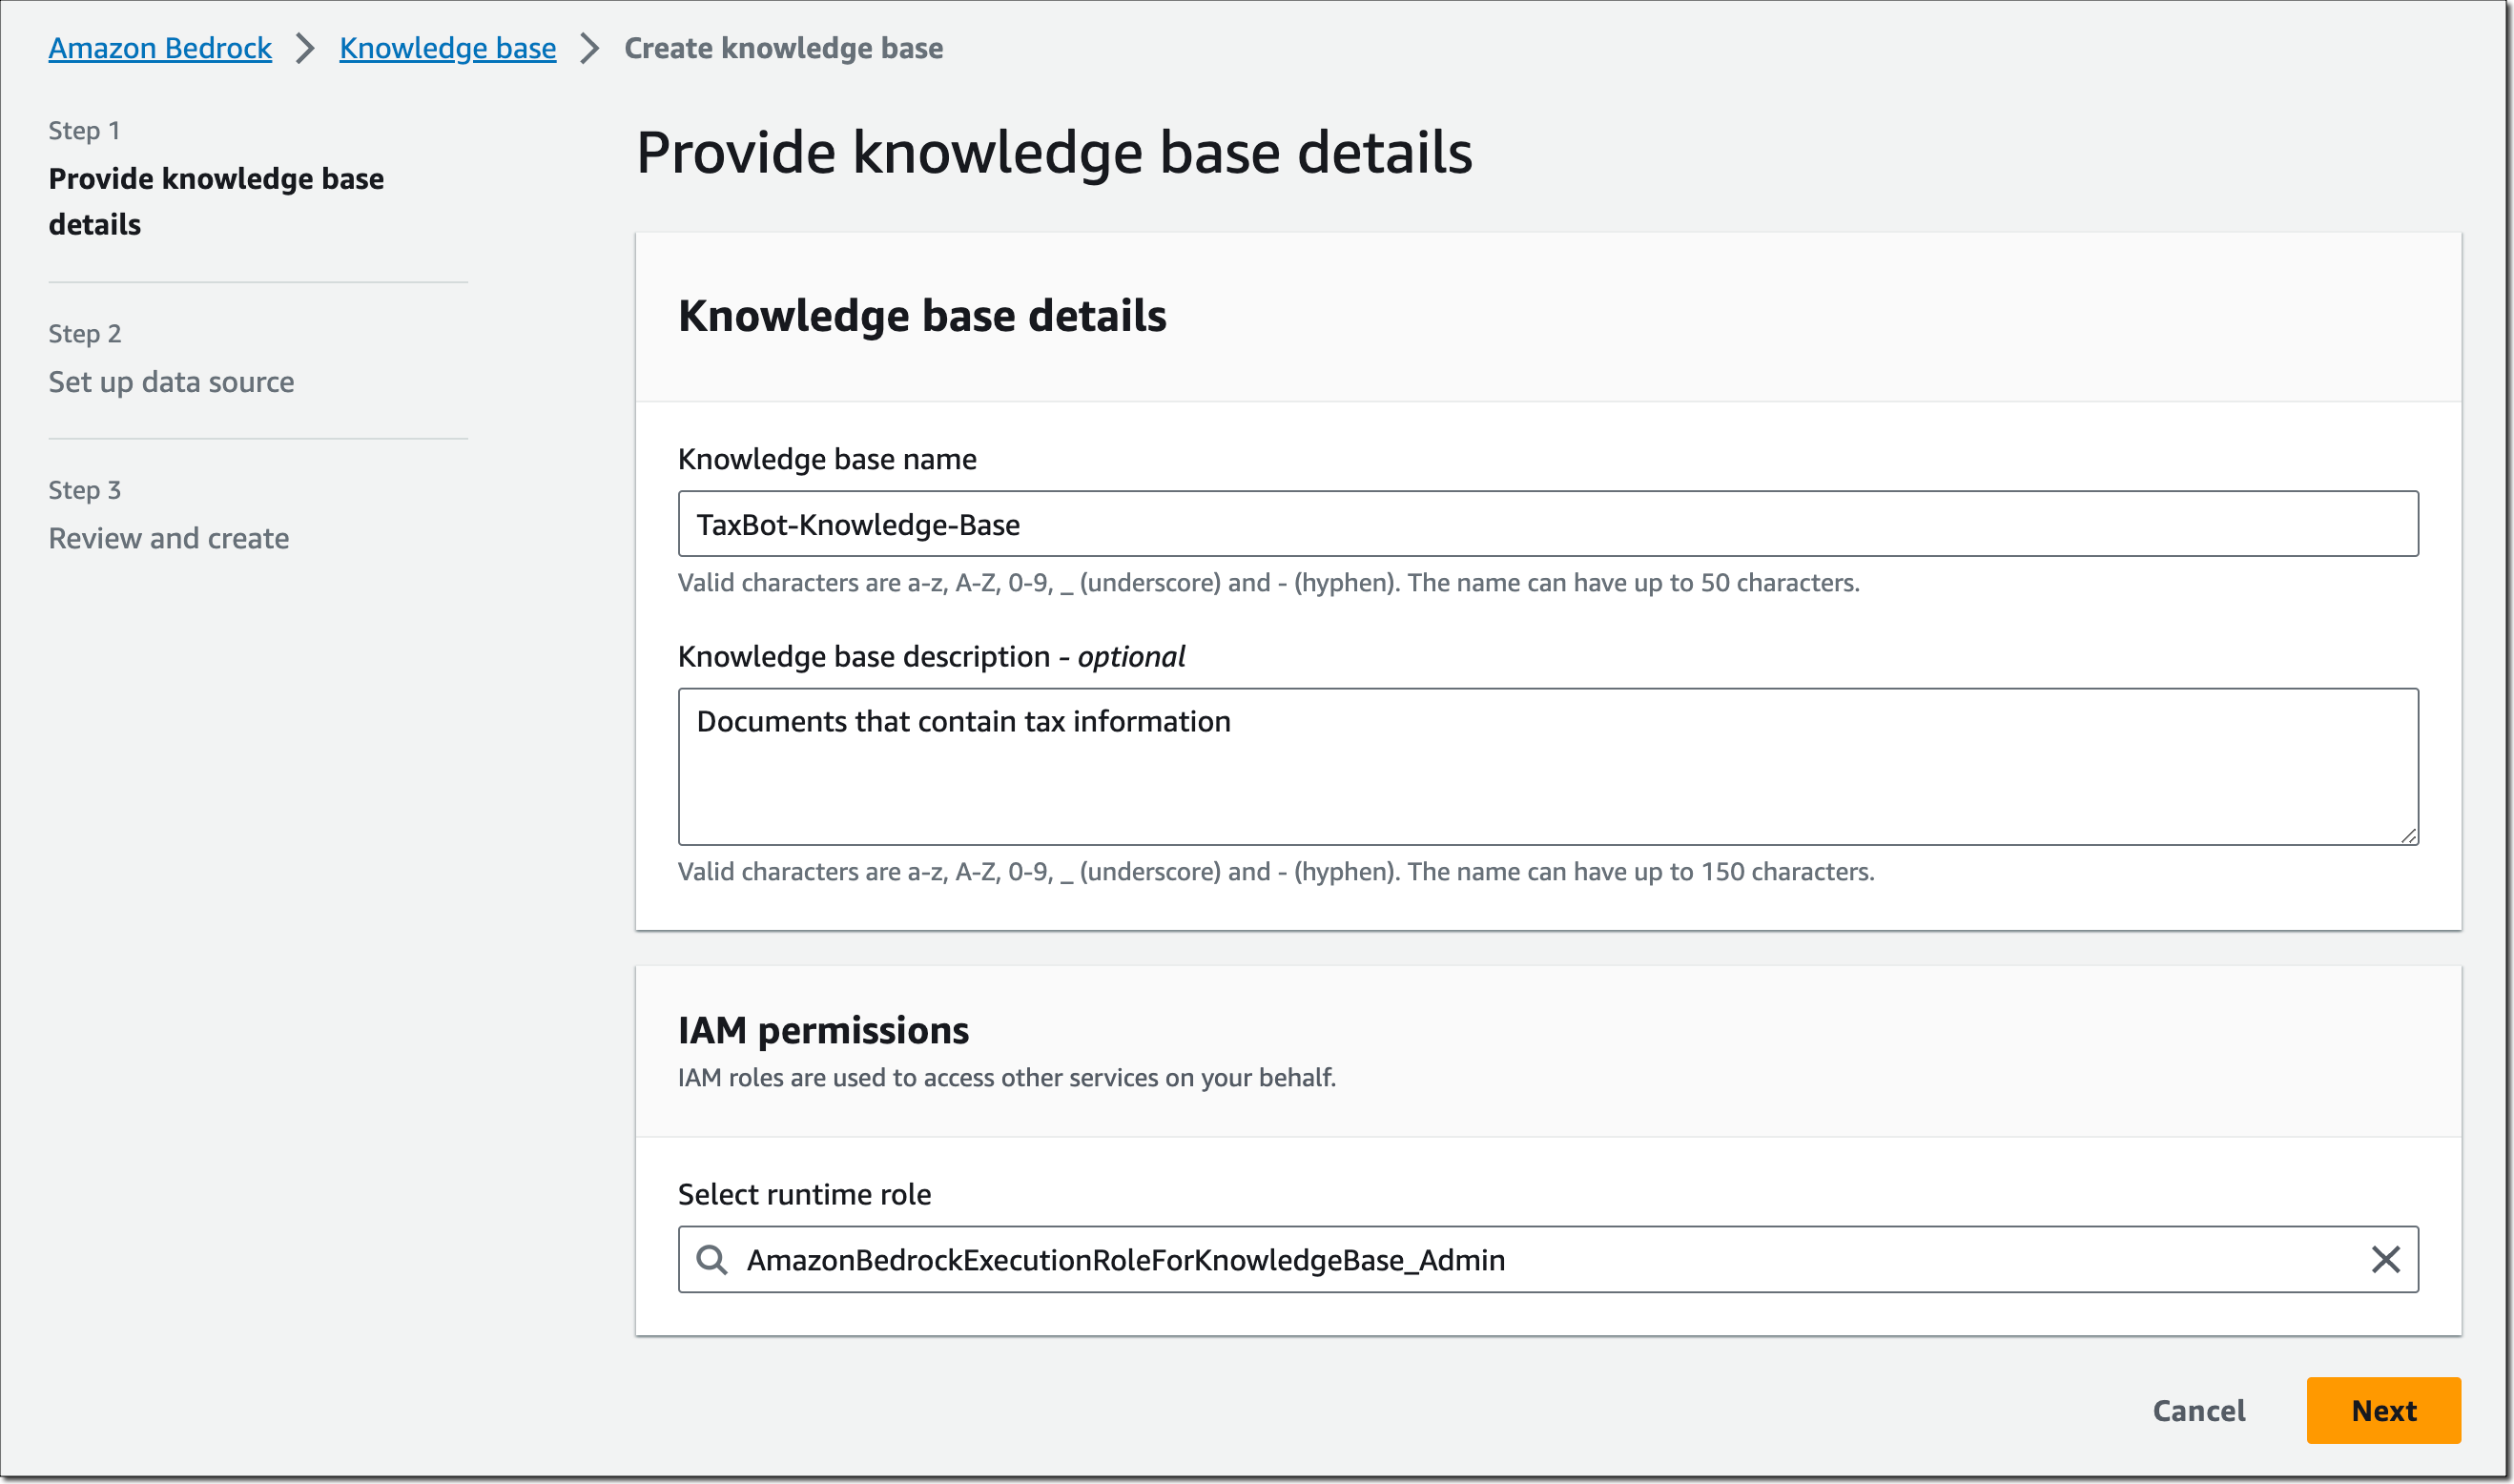The image size is (2514, 1484).
Task: Click the search icon in runtime role field
Action: [x=713, y=1260]
